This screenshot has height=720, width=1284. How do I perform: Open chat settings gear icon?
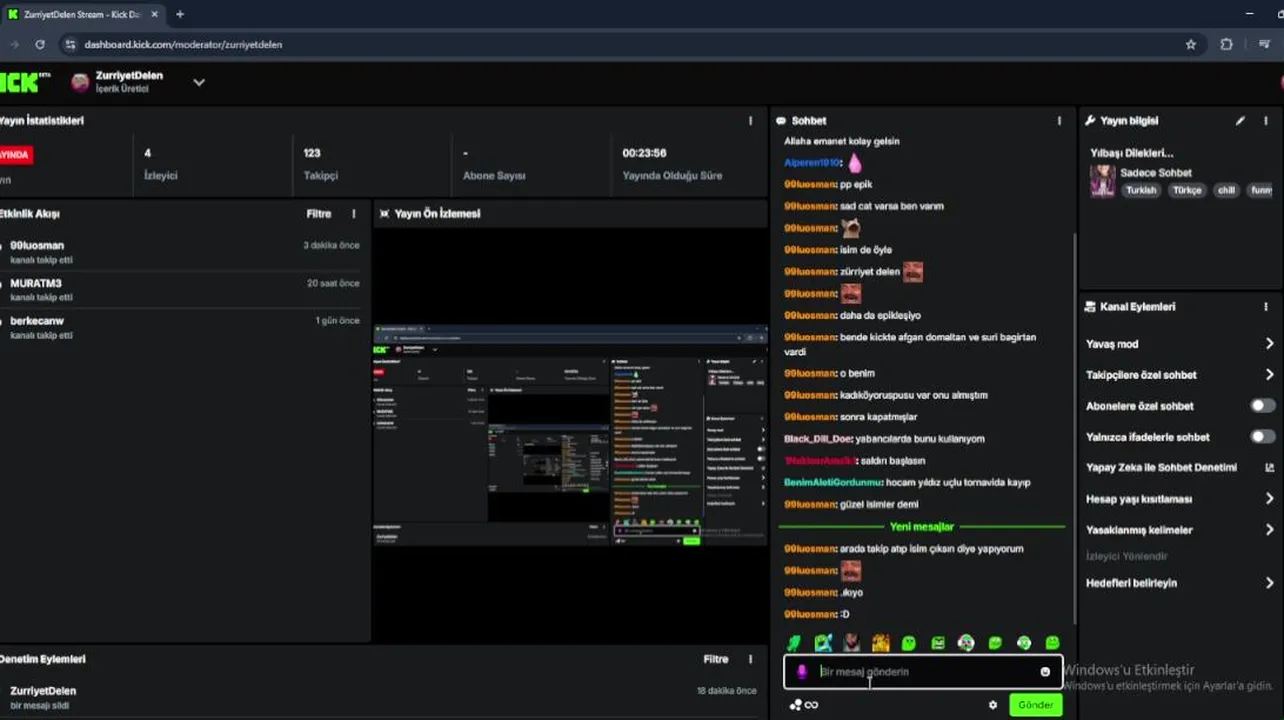coord(993,705)
